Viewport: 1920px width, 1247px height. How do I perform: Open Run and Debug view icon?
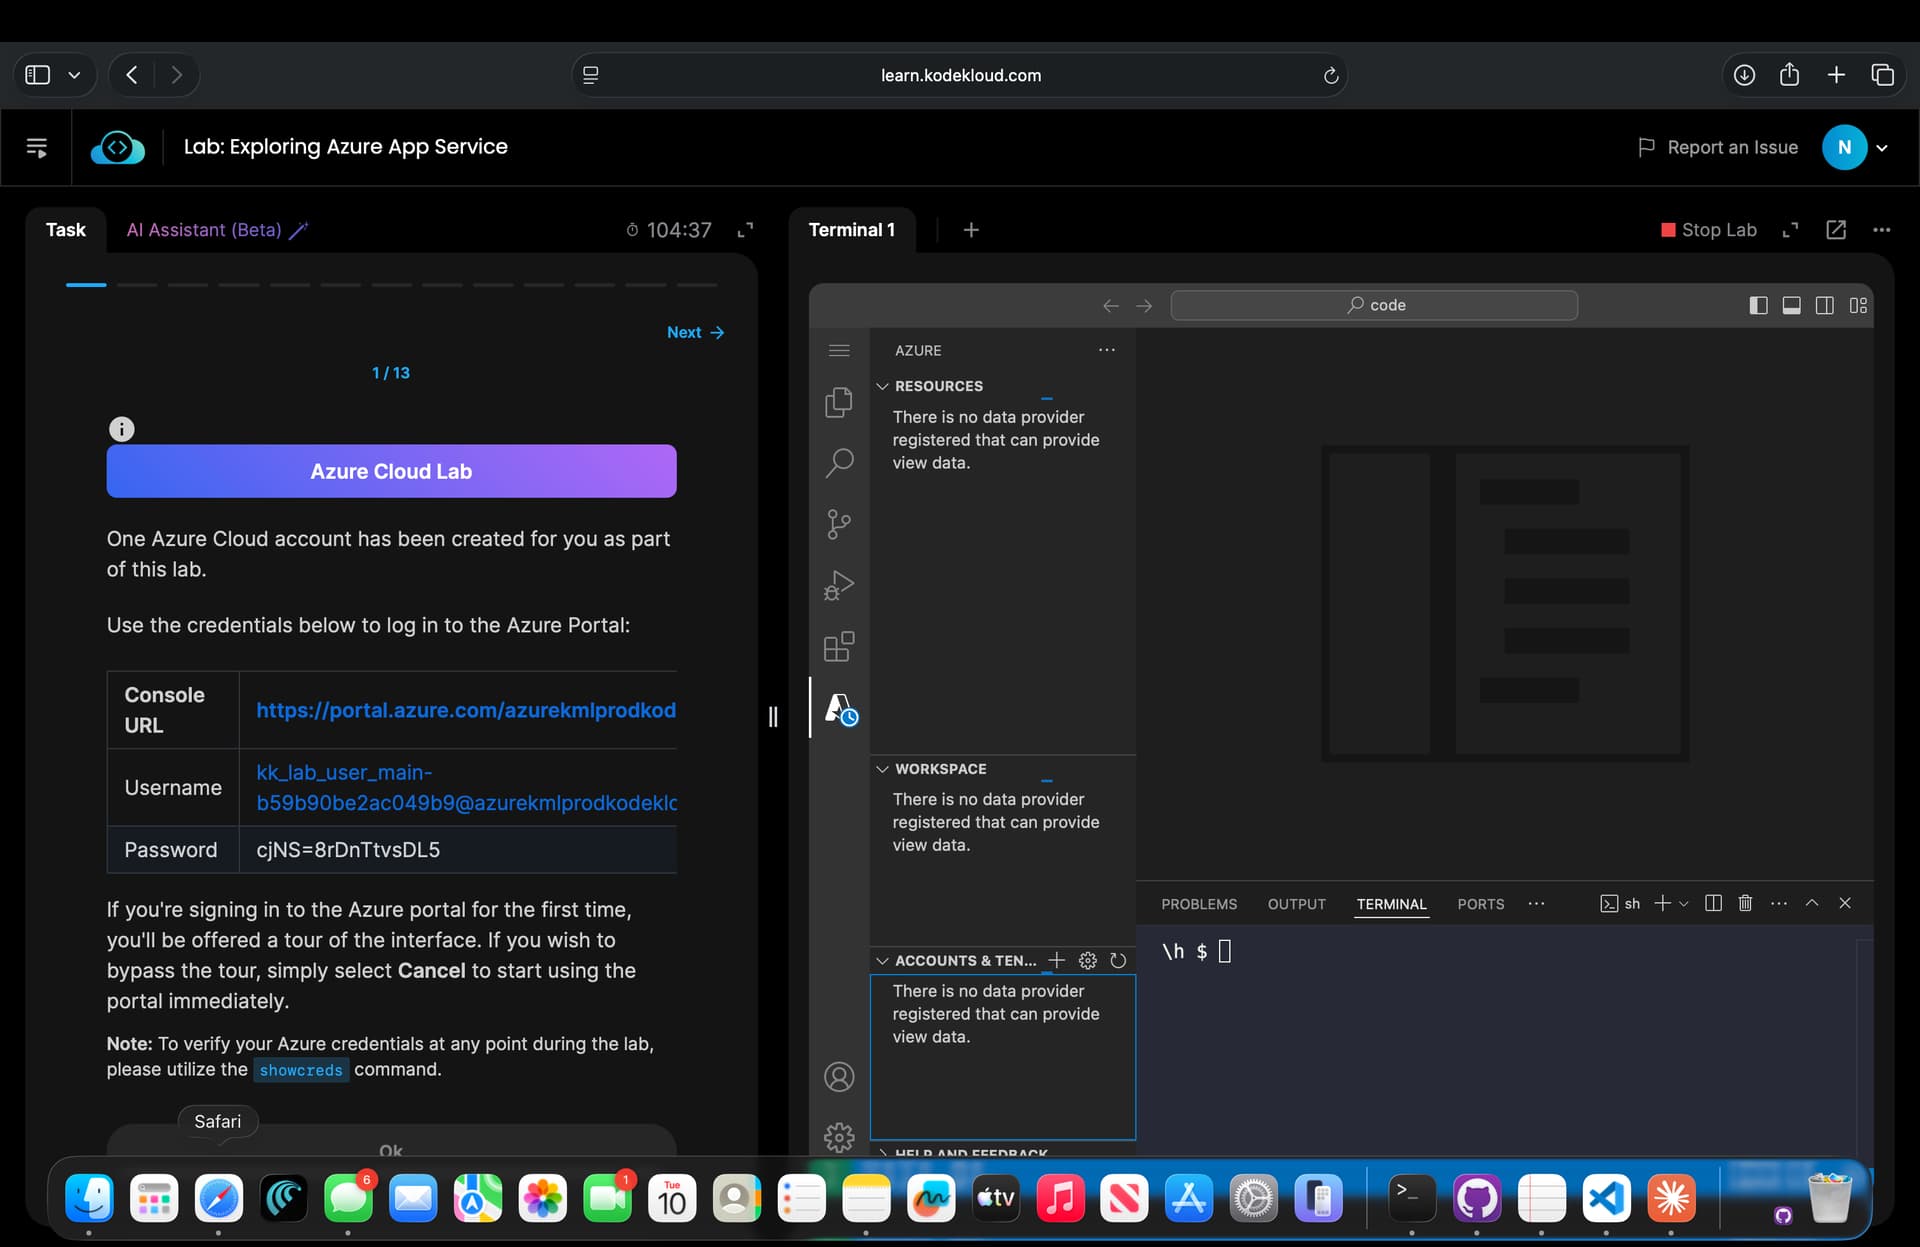click(838, 585)
